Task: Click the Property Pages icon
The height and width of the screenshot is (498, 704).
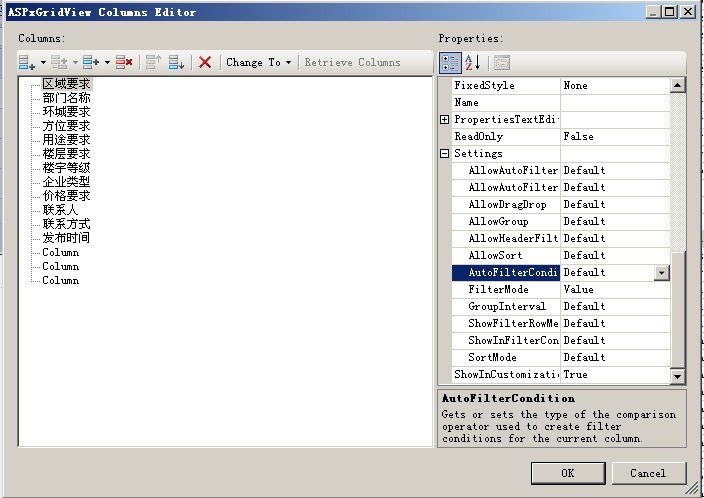Action: 502,63
